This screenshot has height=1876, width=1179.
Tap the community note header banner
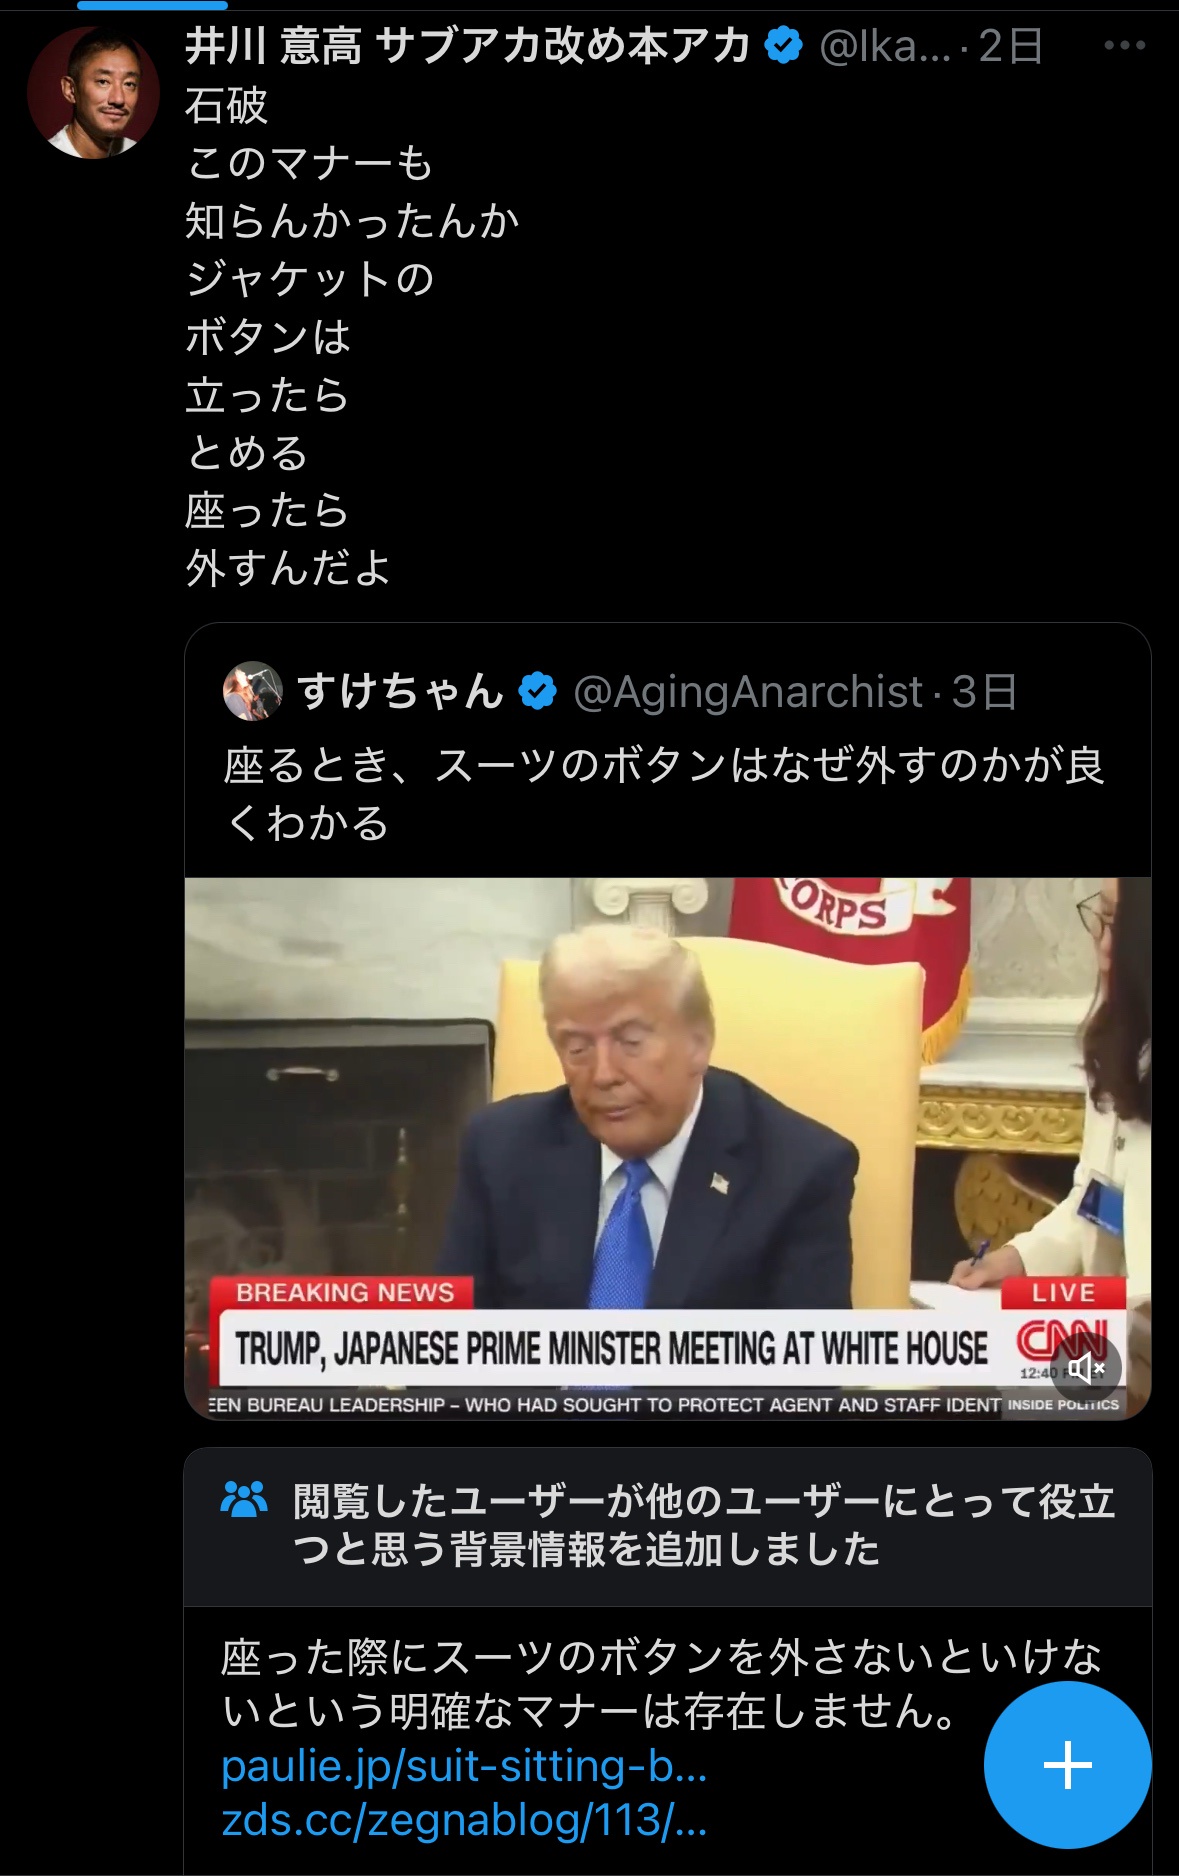coord(668,1526)
